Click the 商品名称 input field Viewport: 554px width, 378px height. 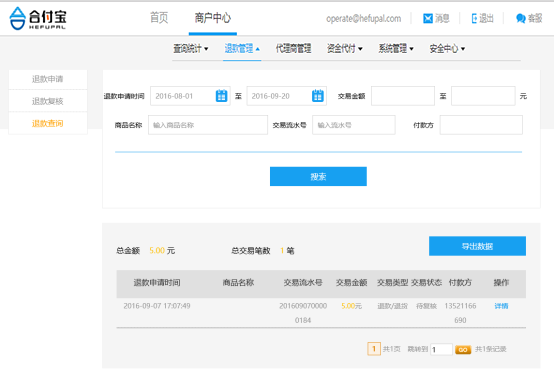208,125
